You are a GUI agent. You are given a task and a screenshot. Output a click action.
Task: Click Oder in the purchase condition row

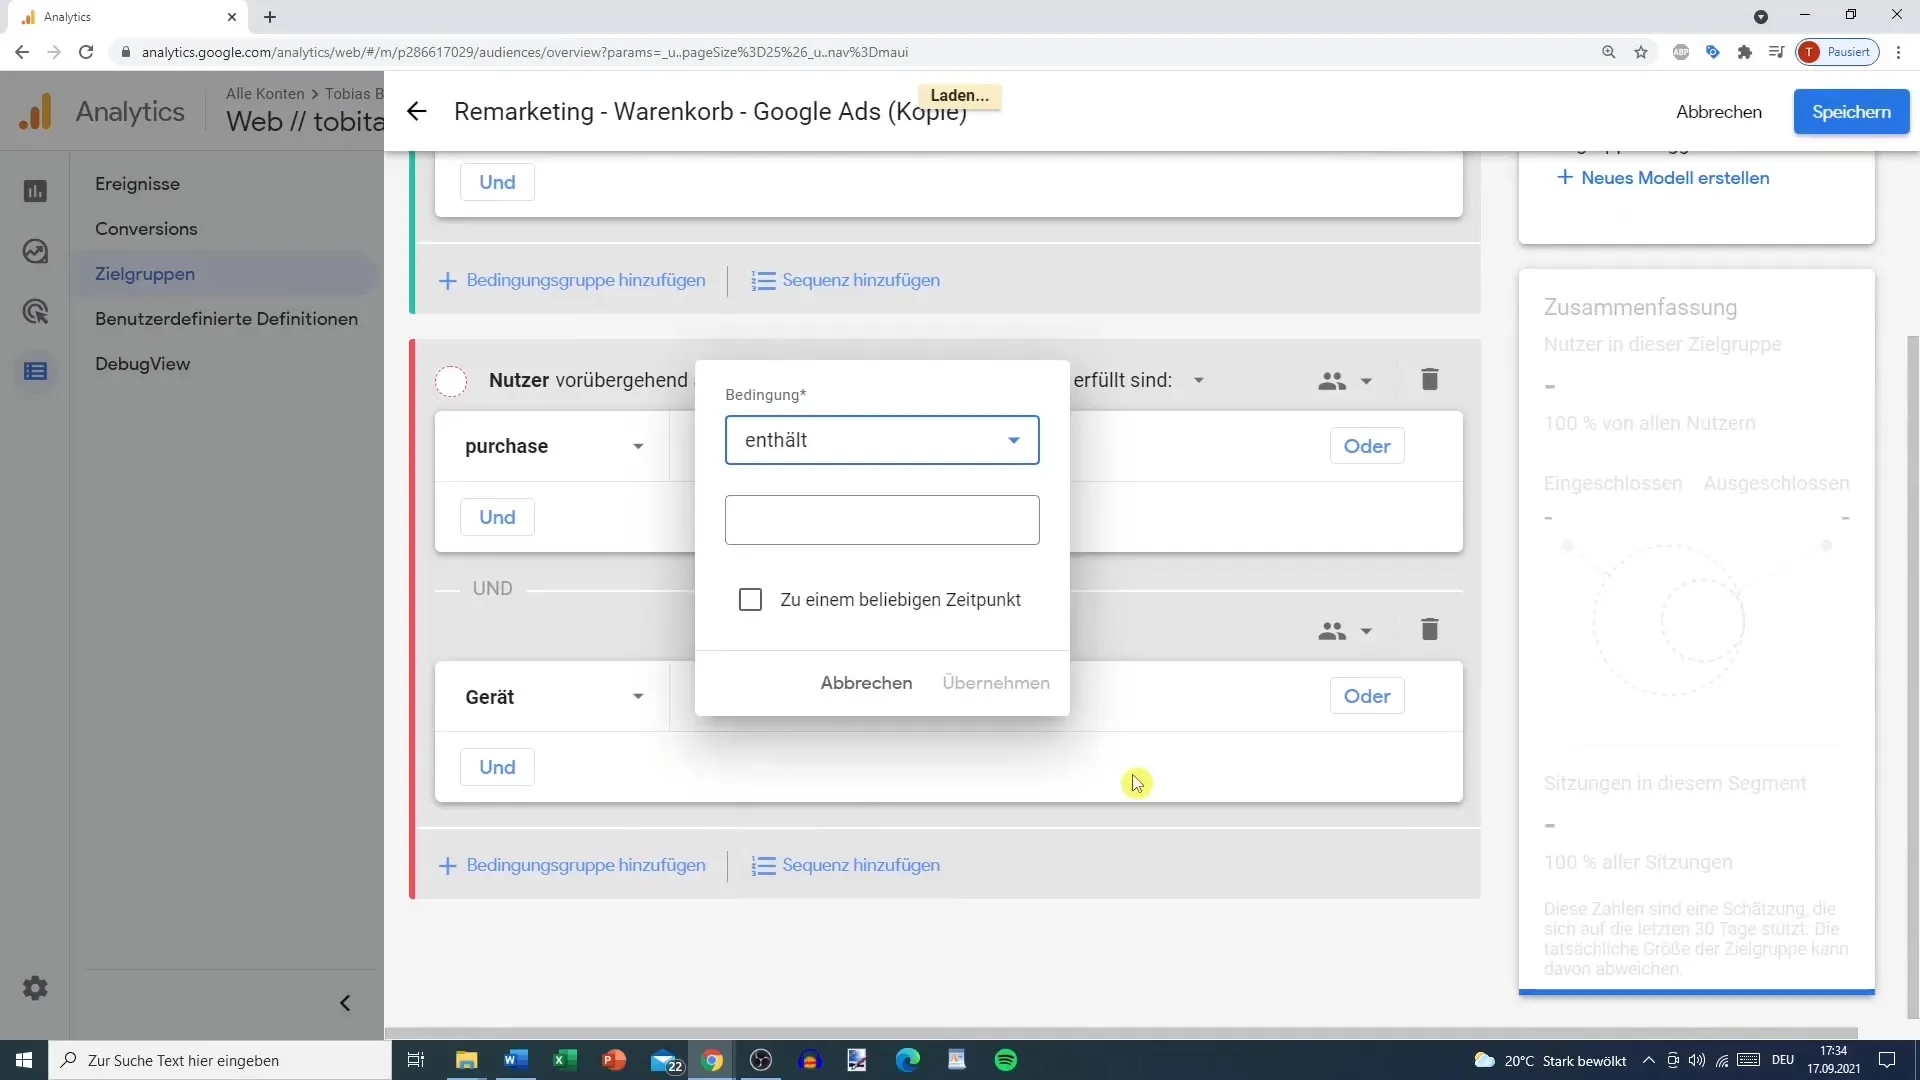point(1367,446)
